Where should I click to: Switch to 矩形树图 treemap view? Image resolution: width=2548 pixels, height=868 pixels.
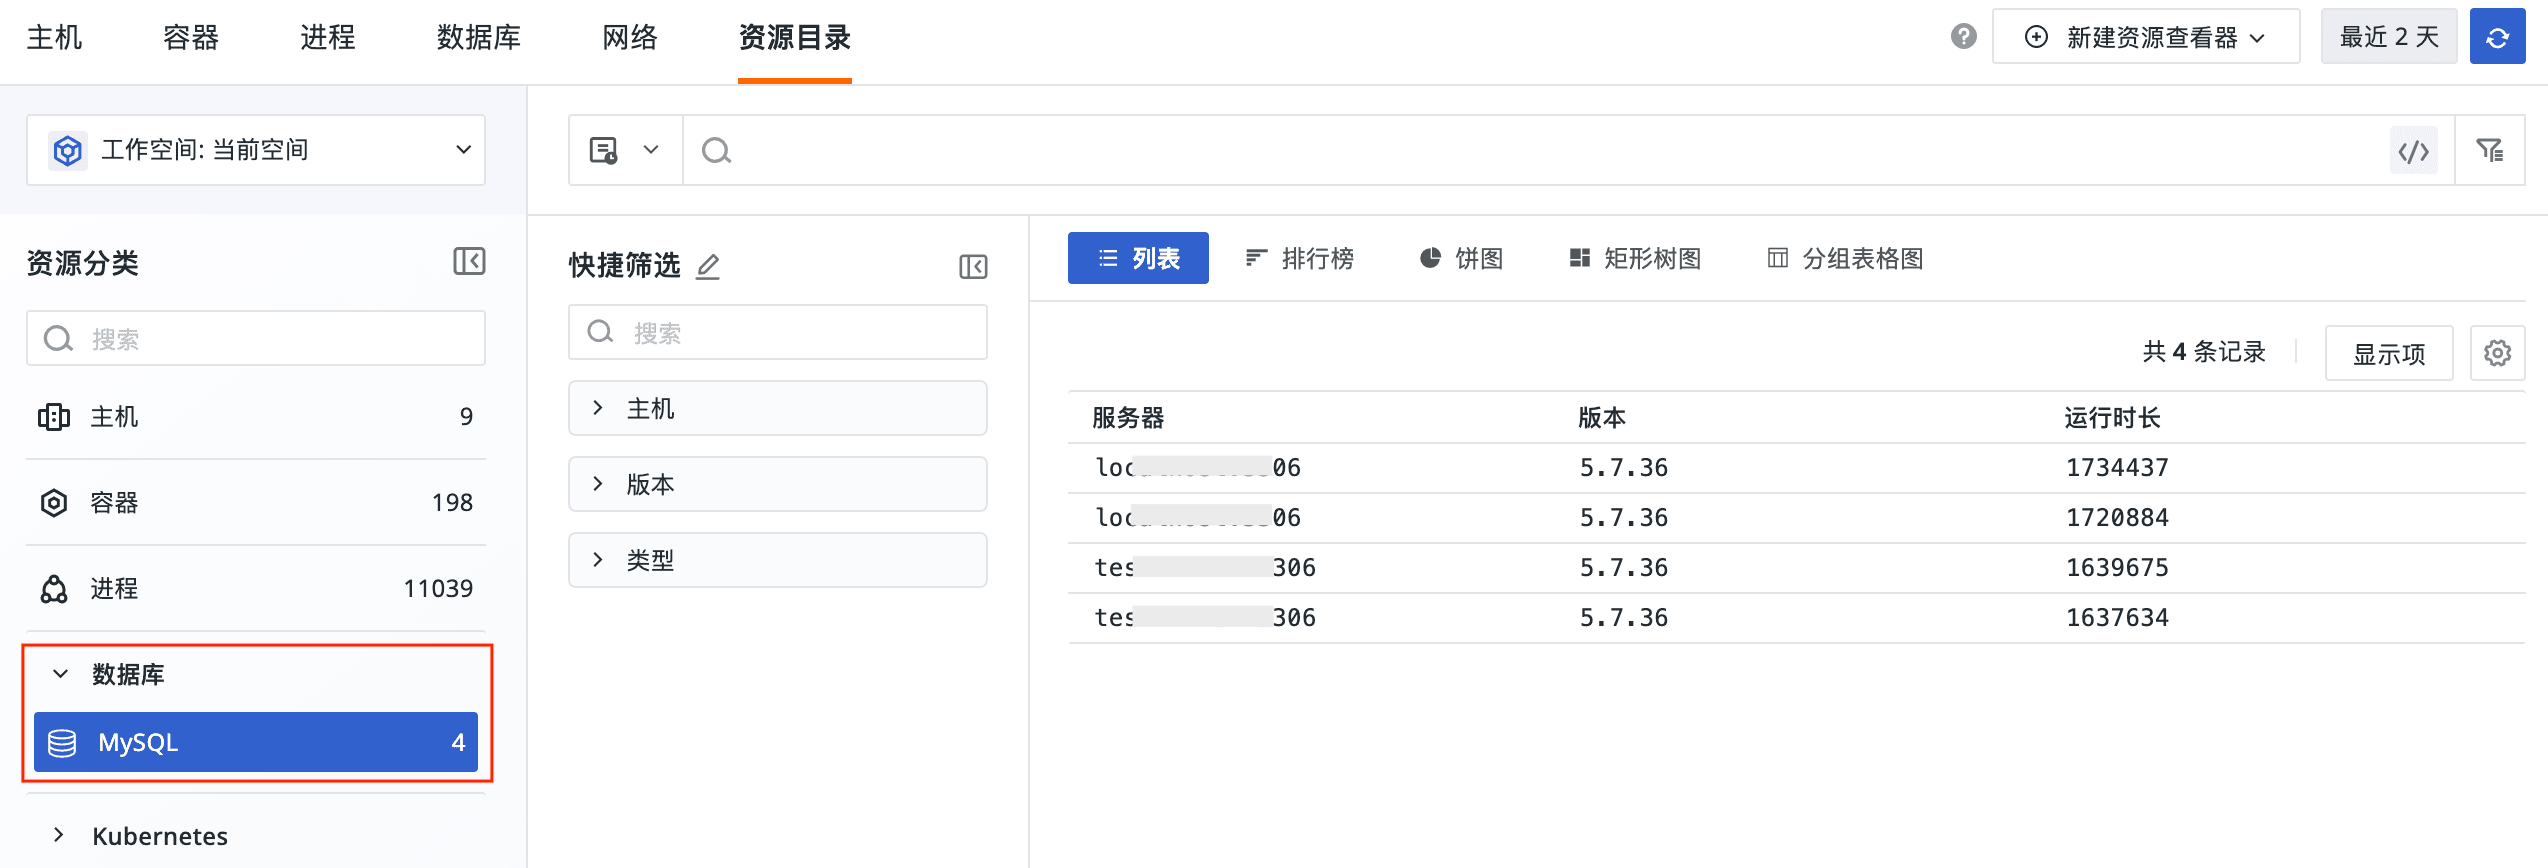point(1635,259)
